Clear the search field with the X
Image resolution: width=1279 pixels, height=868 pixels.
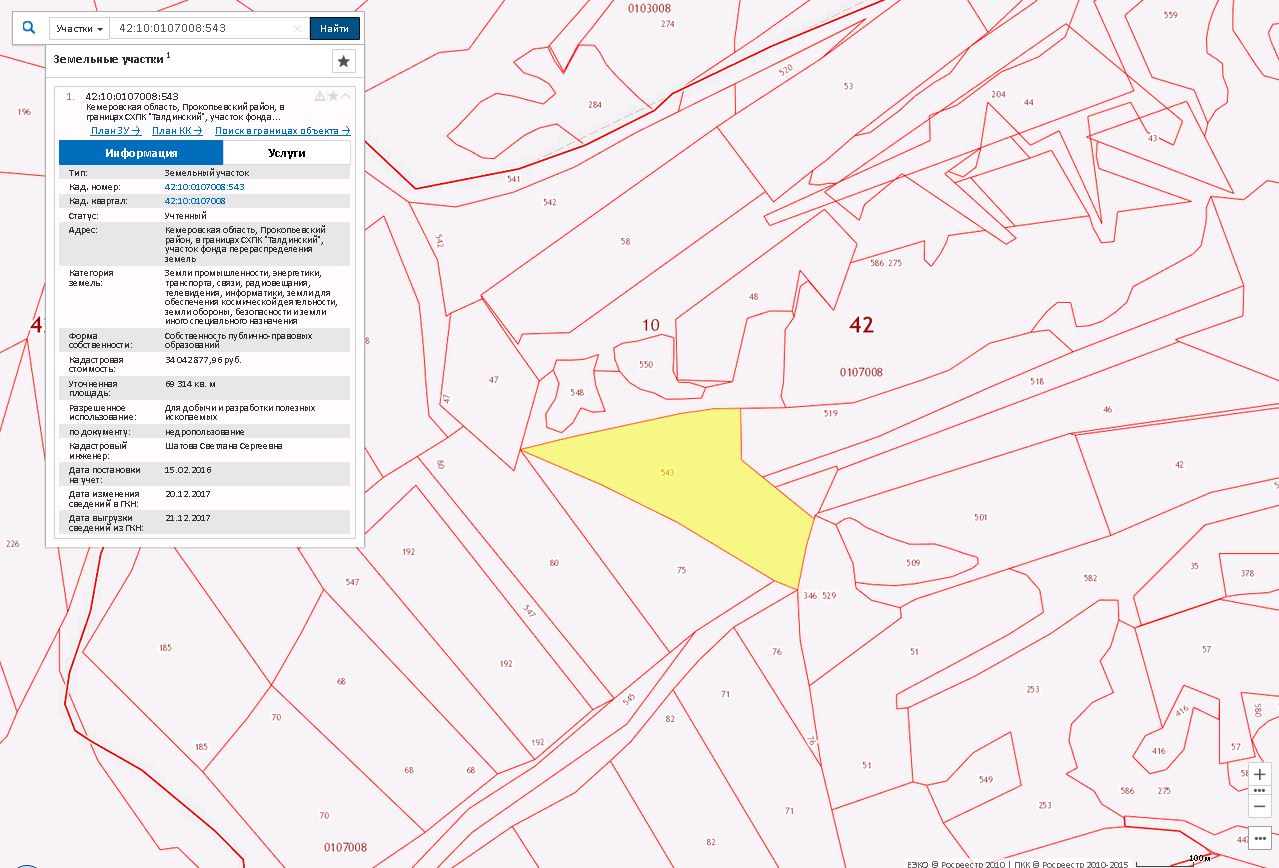click(x=297, y=29)
